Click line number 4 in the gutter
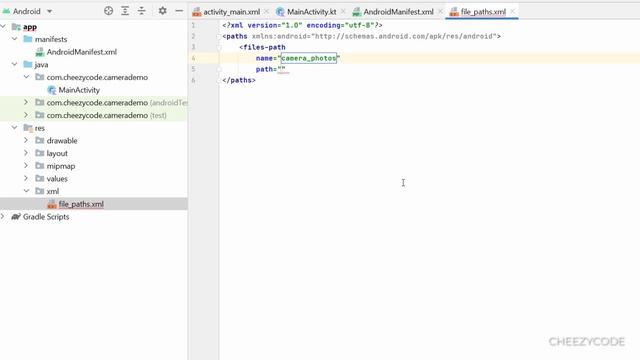This screenshot has width=640, height=360. click(x=193, y=58)
